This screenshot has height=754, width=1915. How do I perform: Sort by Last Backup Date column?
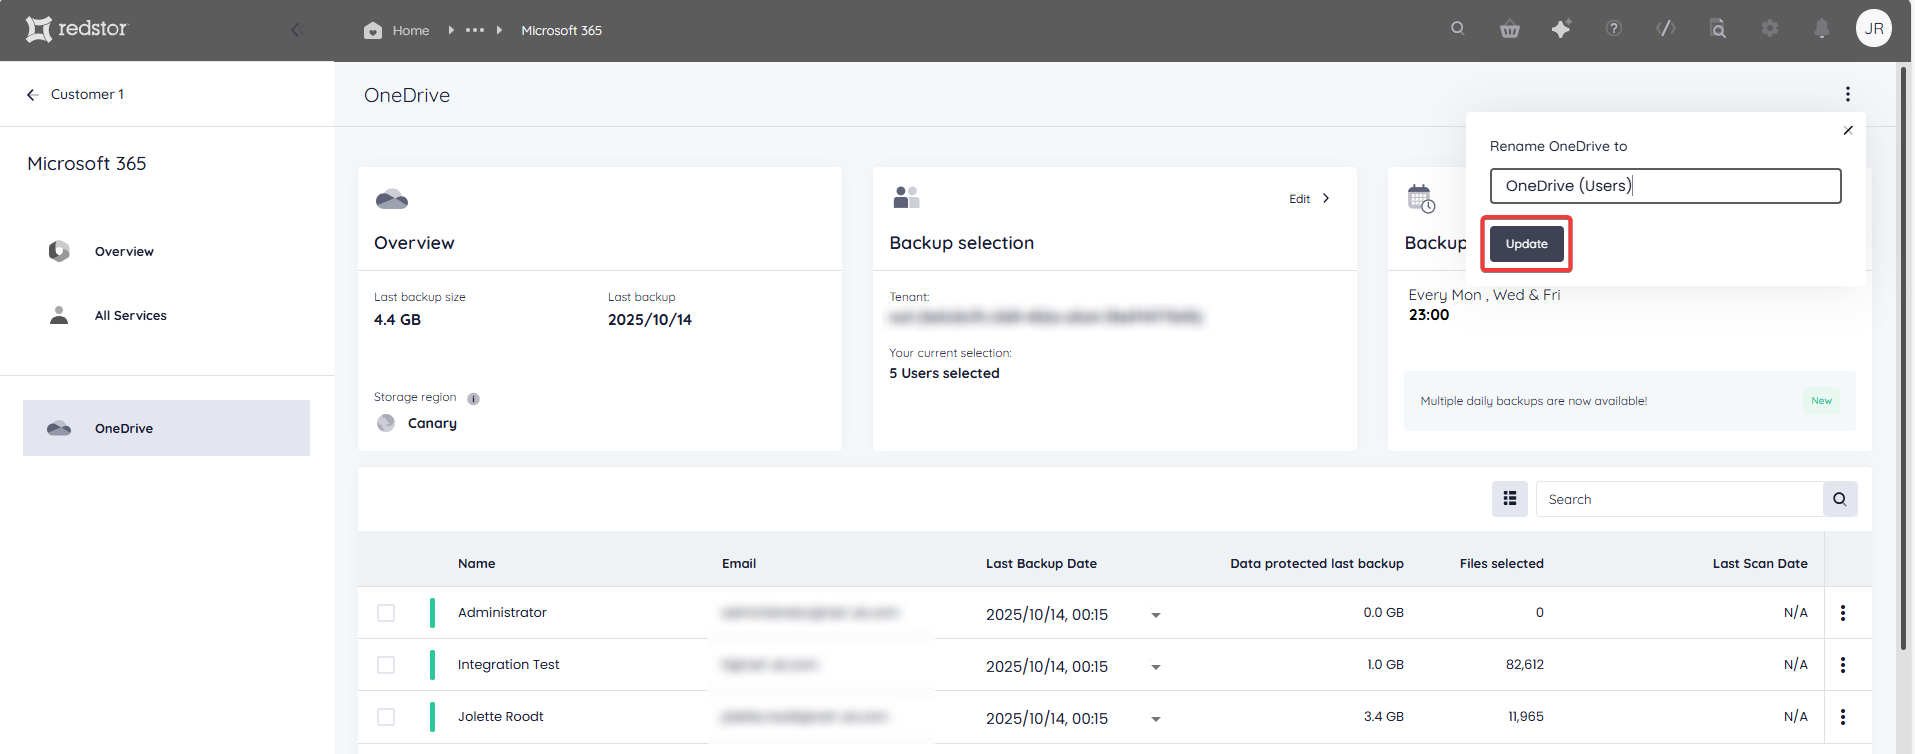click(1041, 564)
